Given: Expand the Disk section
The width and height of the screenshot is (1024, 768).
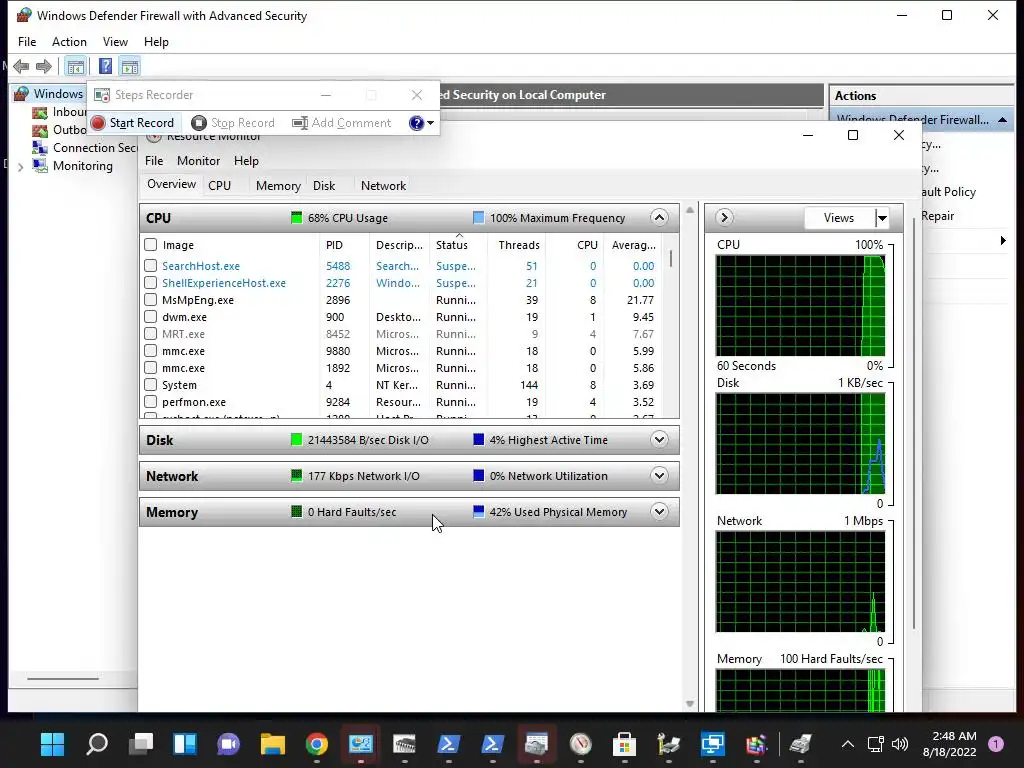Looking at the screenshot, I should pyautogui.click(x=660, y=440).
